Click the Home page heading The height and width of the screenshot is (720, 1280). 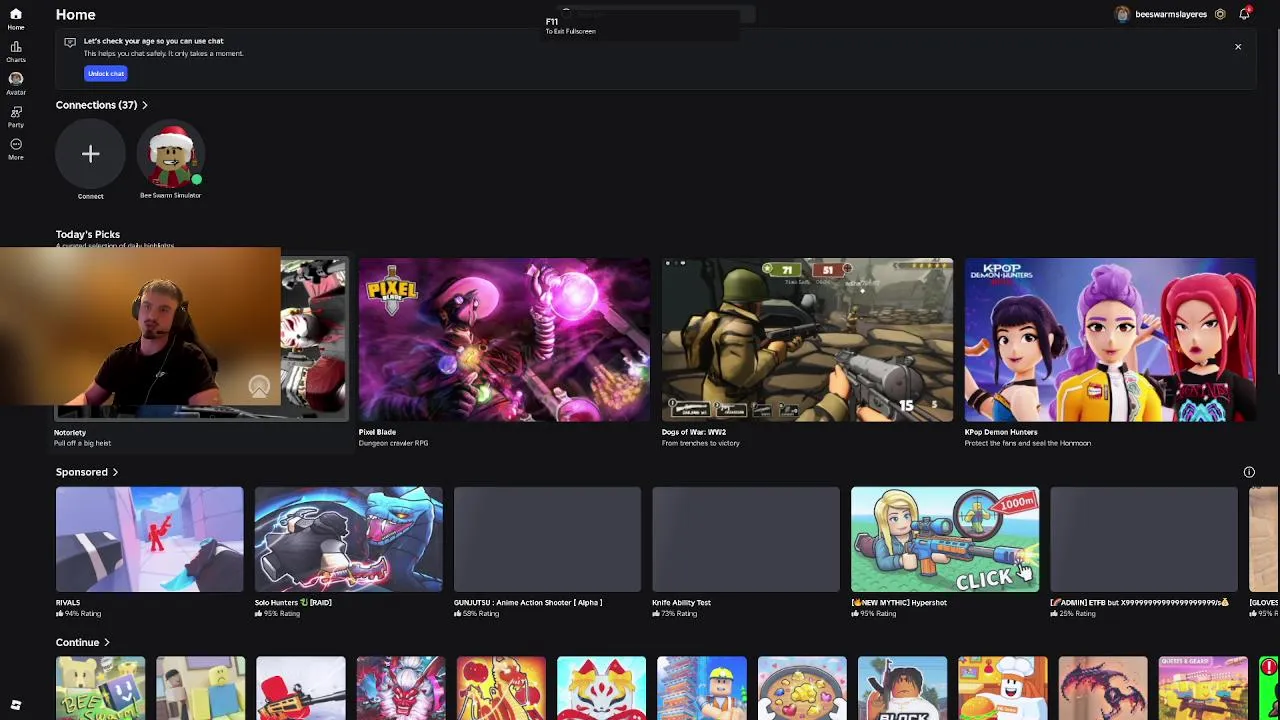76,15
